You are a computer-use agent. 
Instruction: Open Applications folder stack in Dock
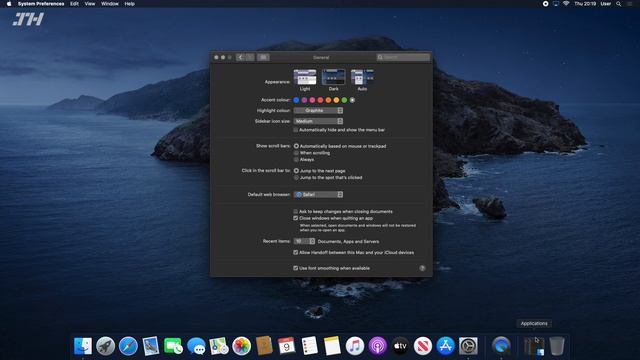point(534,346)
